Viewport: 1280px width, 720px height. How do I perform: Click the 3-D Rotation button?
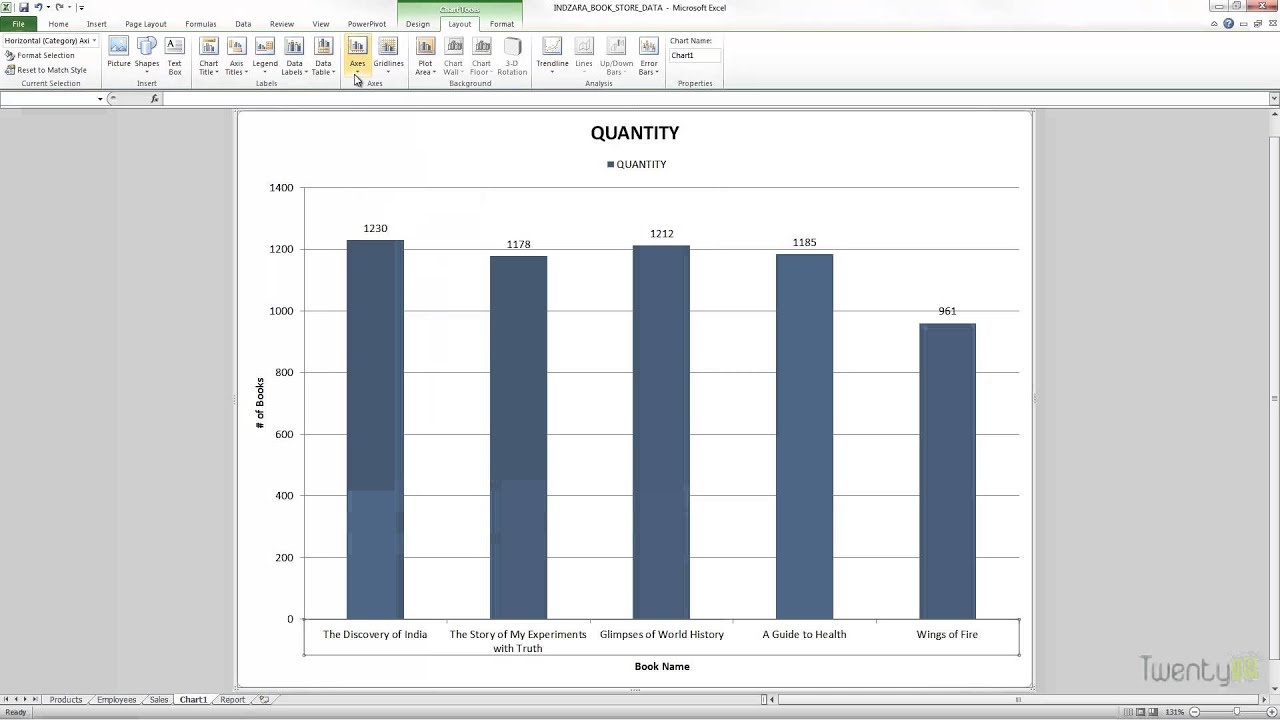coord(512,56)
